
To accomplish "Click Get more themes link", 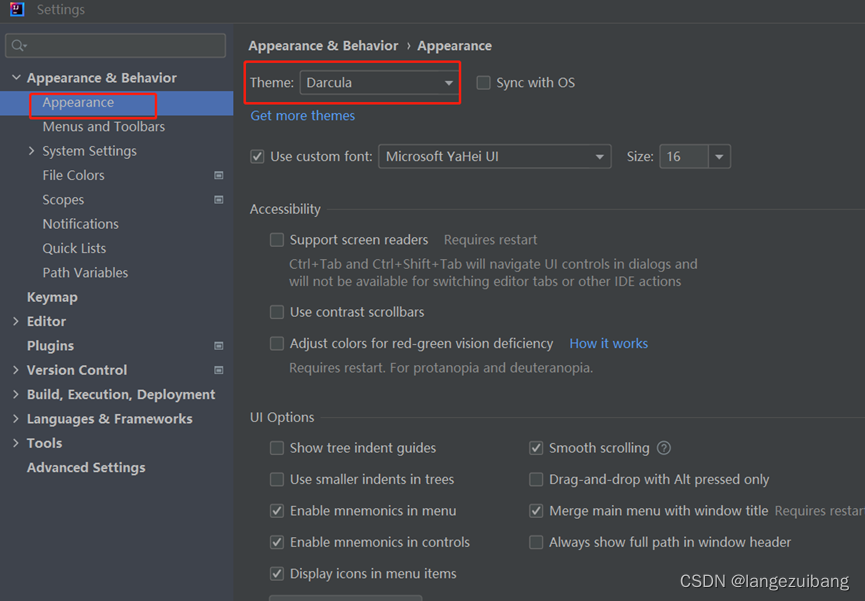I will [x=303, y=116].
